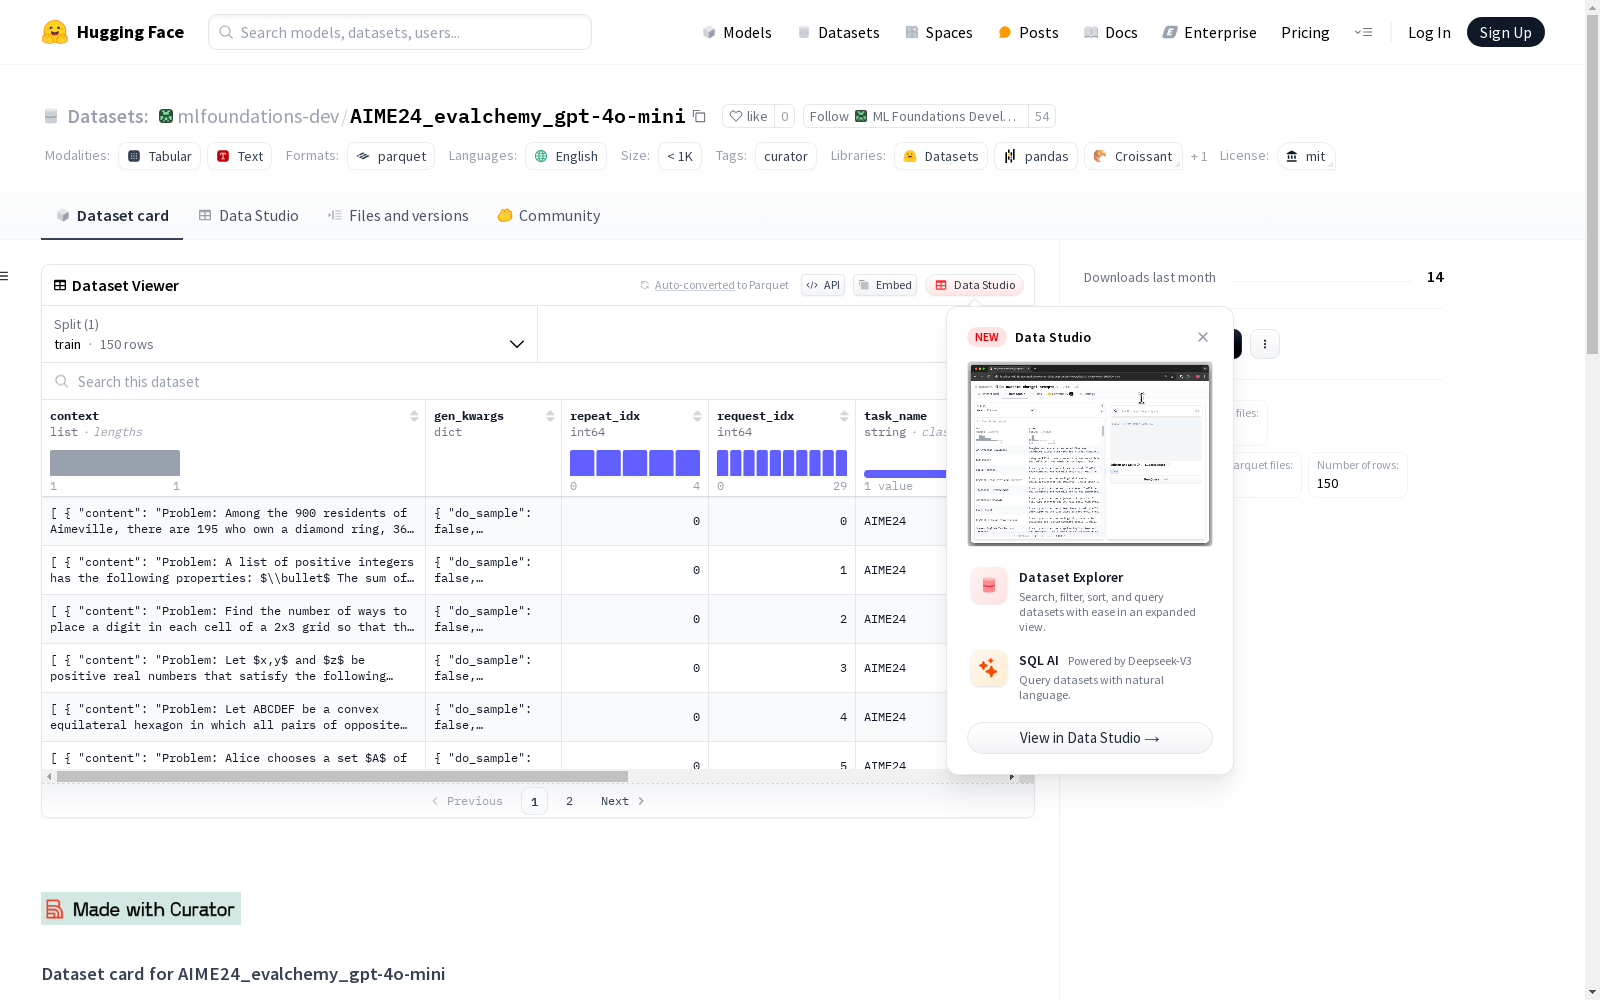Click the mit license tag
This screenshot has height=1000, width=1600.
(x=1306, y=156)
